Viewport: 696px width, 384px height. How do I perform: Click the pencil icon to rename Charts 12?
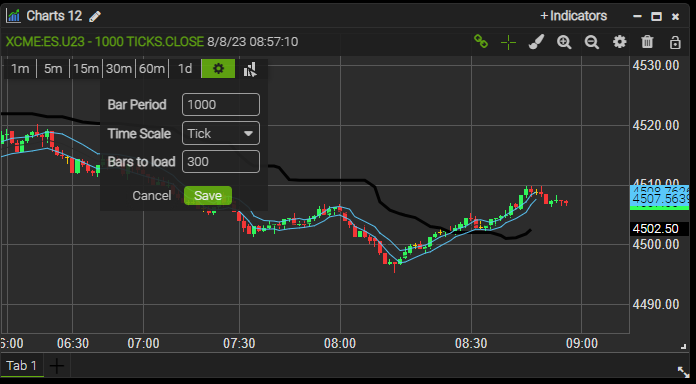95,17
